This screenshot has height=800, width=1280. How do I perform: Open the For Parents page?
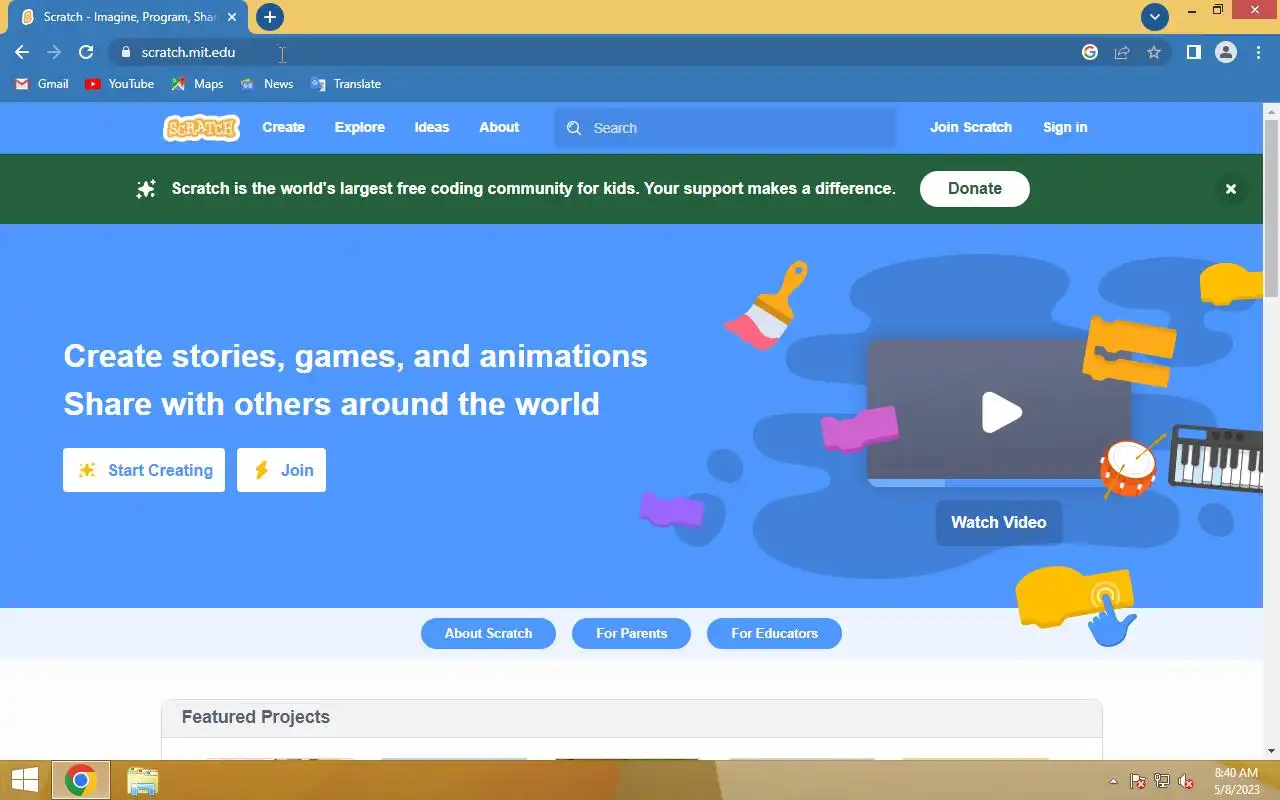click(x=631, y=633)
